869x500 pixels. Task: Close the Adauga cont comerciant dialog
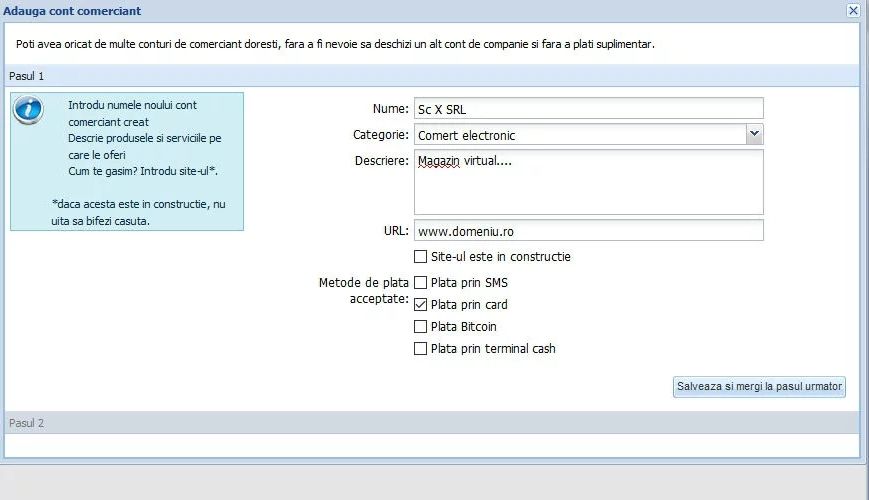[x=853, y=11]
